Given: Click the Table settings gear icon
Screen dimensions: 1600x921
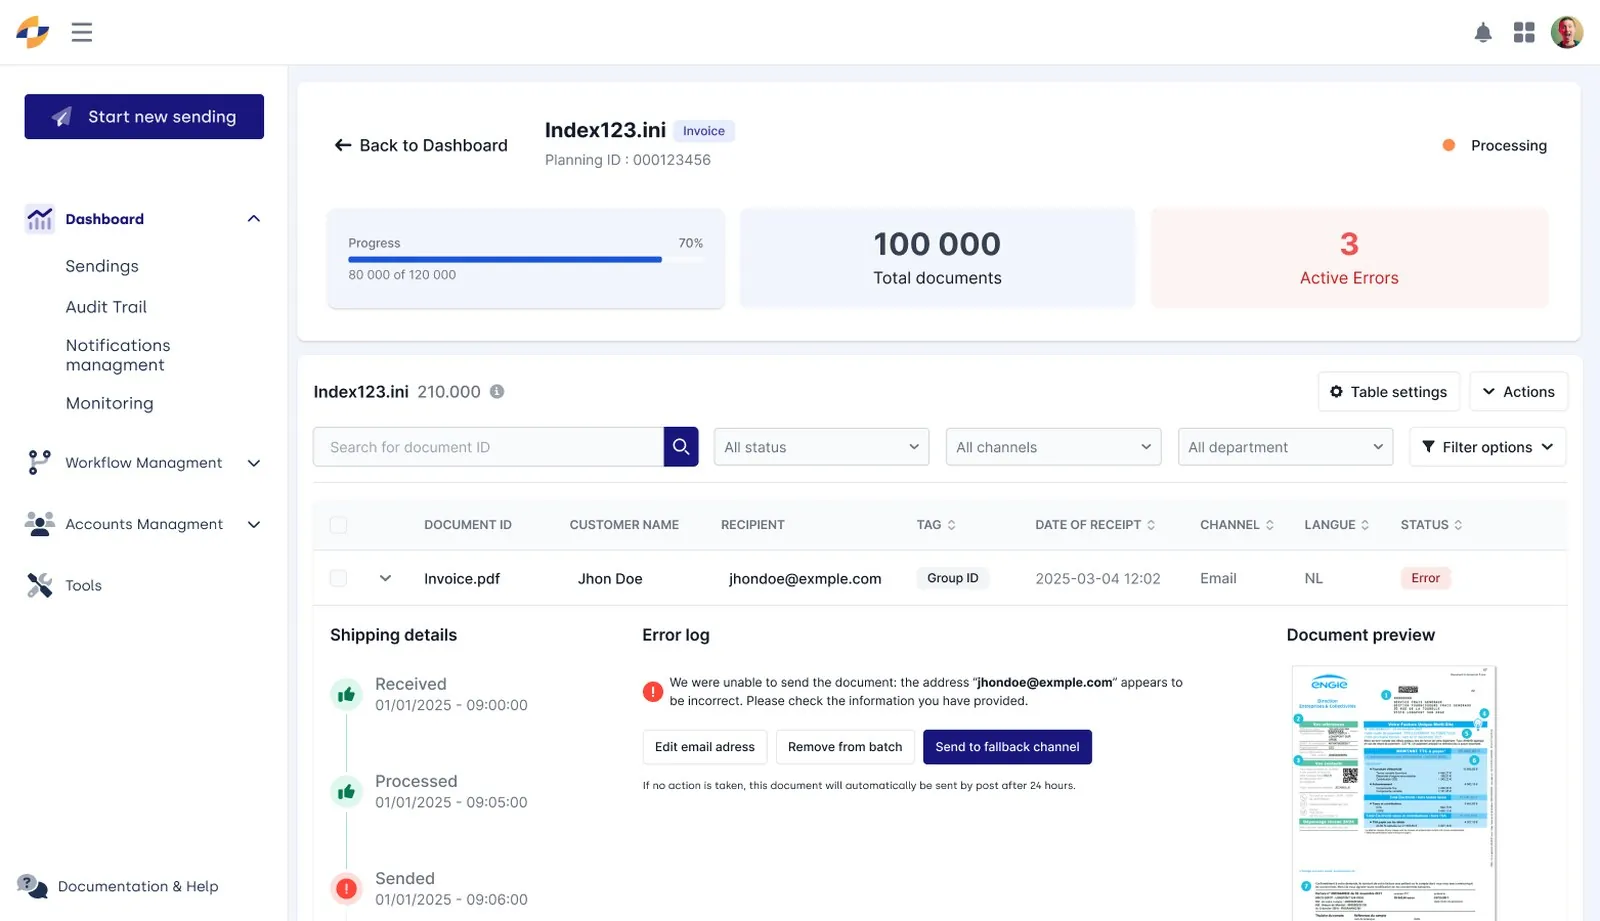Looking at the screenshot, I should (x=1337, y=392).
